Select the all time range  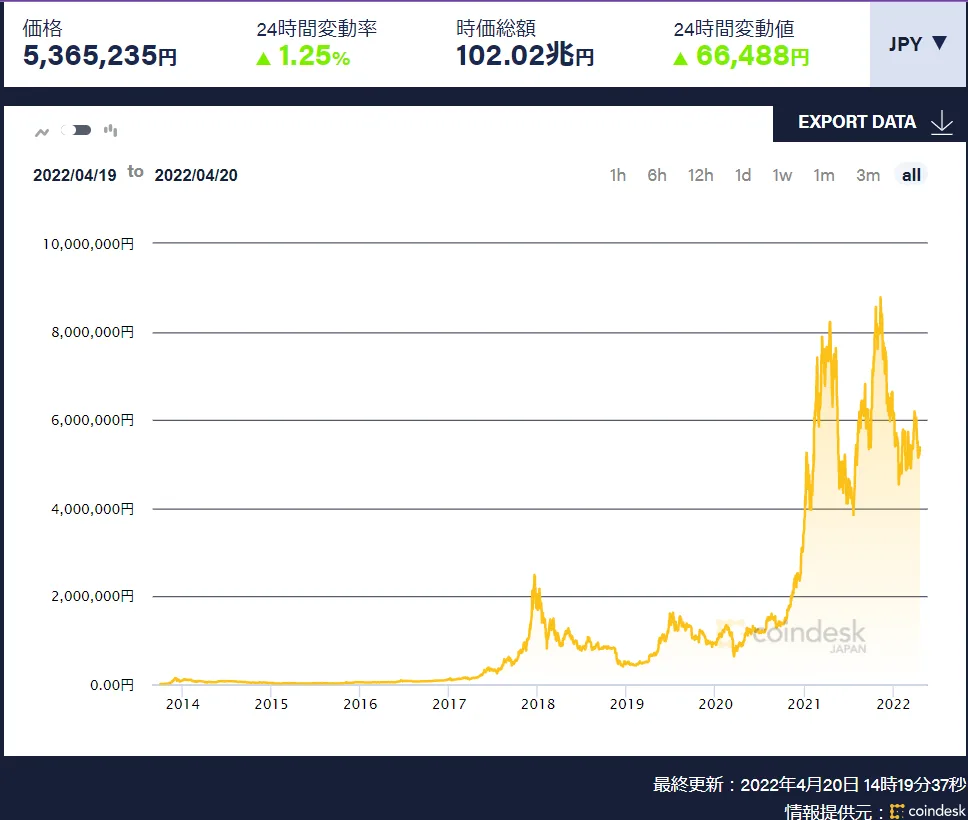[x=911, y=175]
